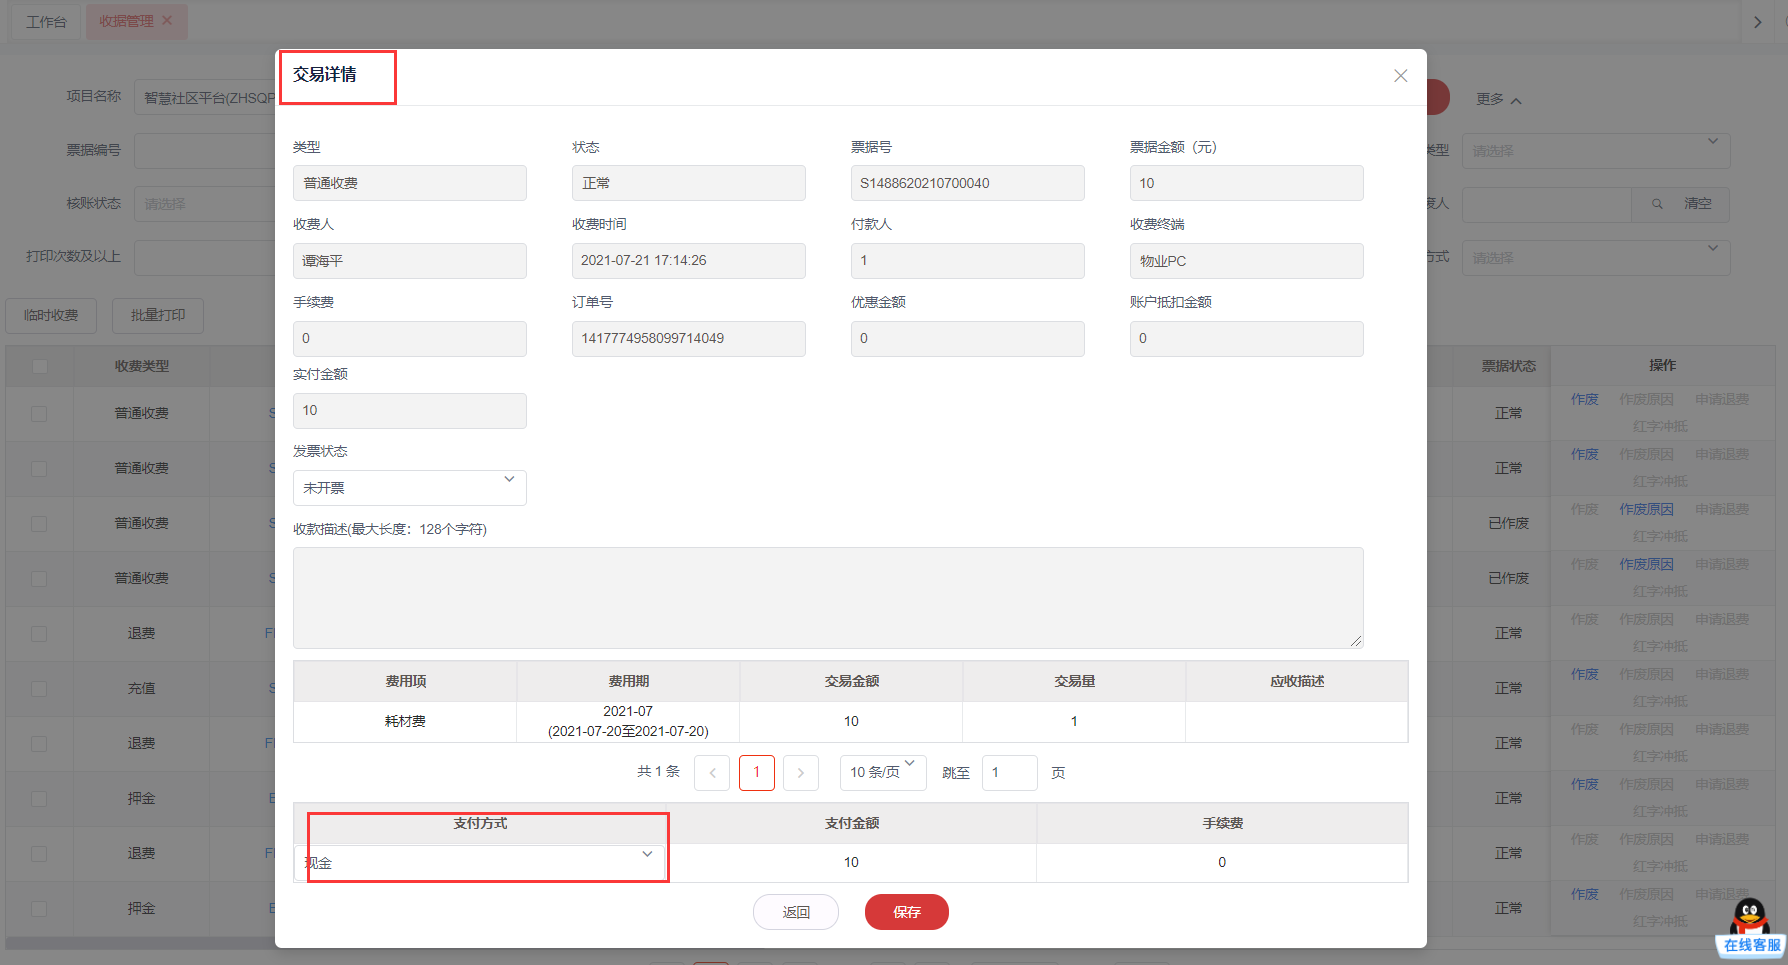Click the 批量打印 button

click(158, 316)
